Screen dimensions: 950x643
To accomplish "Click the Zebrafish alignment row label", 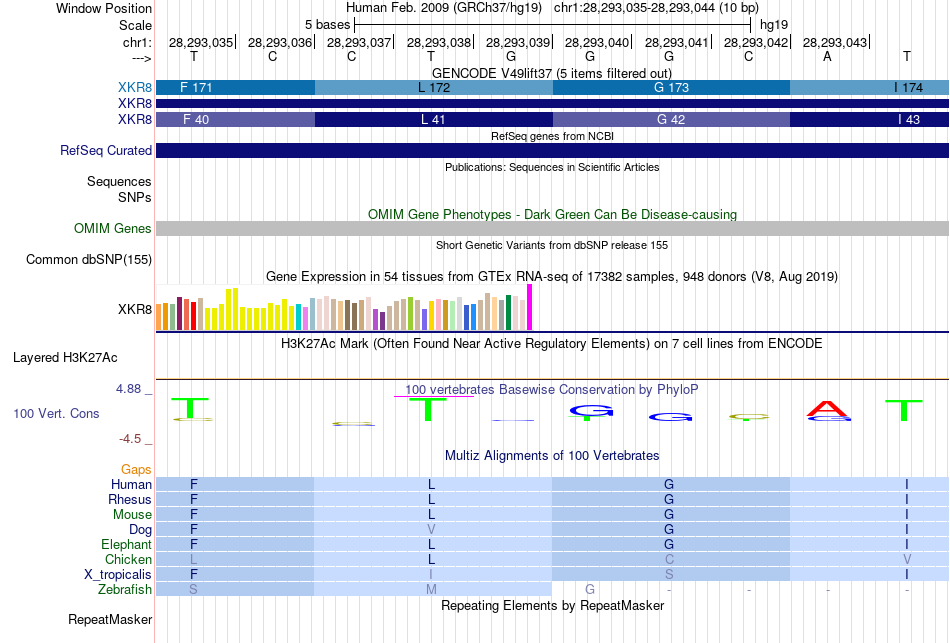I will [125, 589].
